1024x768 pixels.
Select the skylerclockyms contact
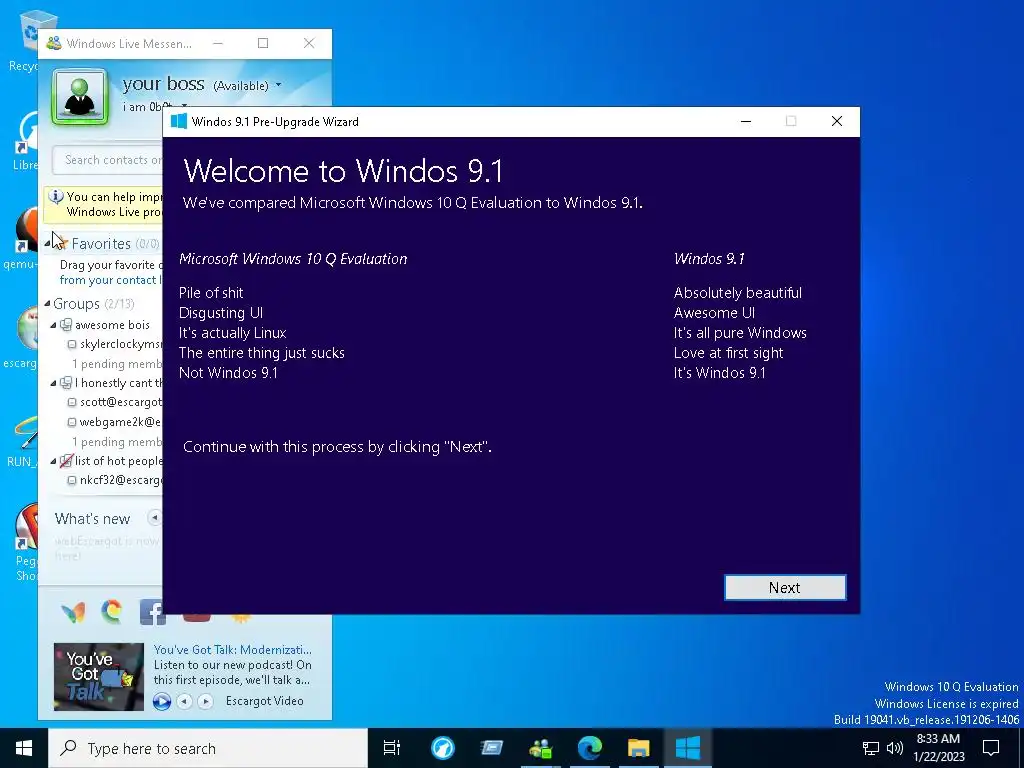[115, 344]
